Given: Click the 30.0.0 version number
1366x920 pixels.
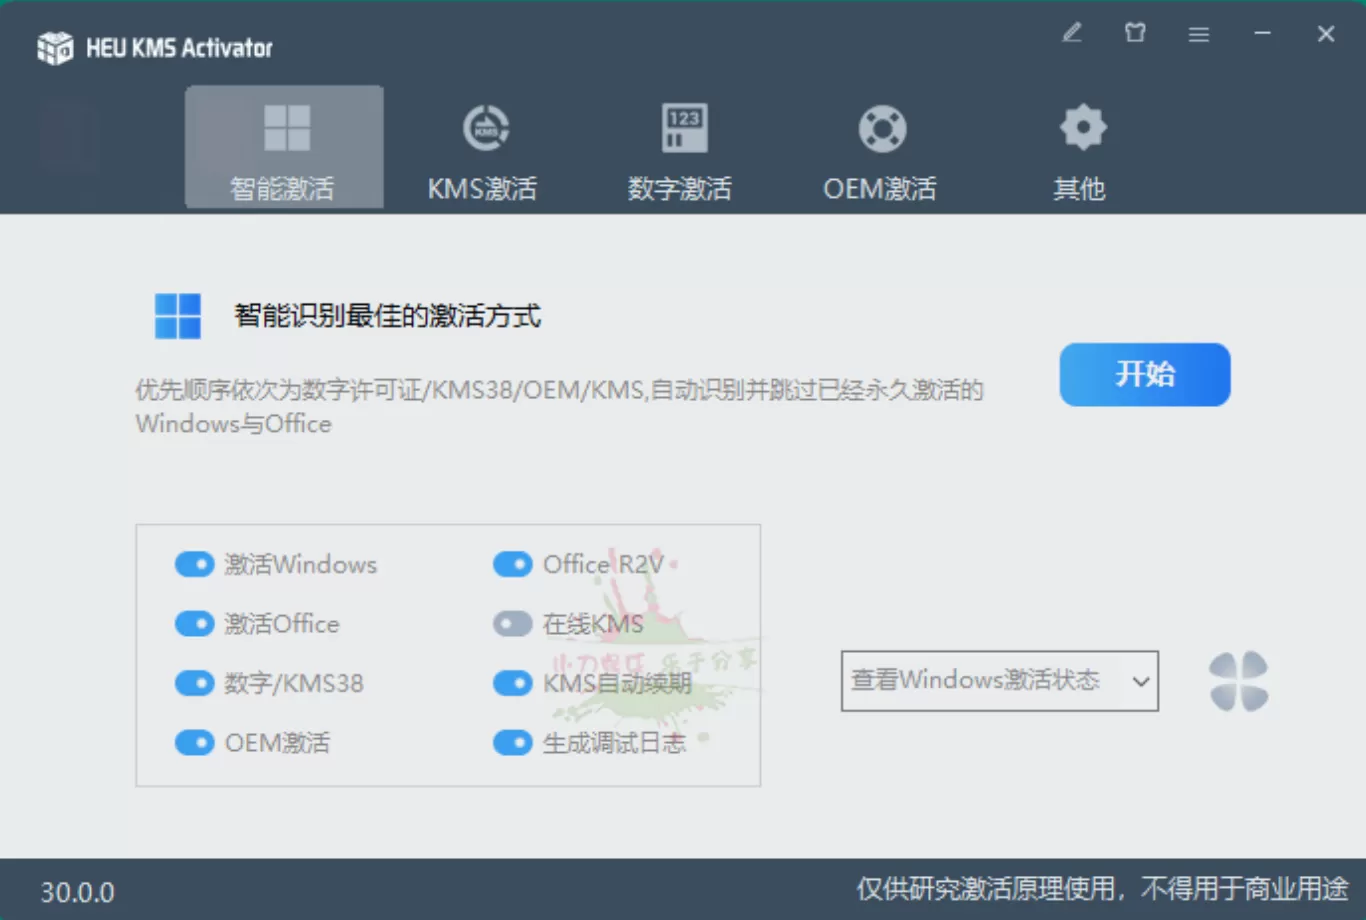Looking at the screenshot, I should (78, 892).
